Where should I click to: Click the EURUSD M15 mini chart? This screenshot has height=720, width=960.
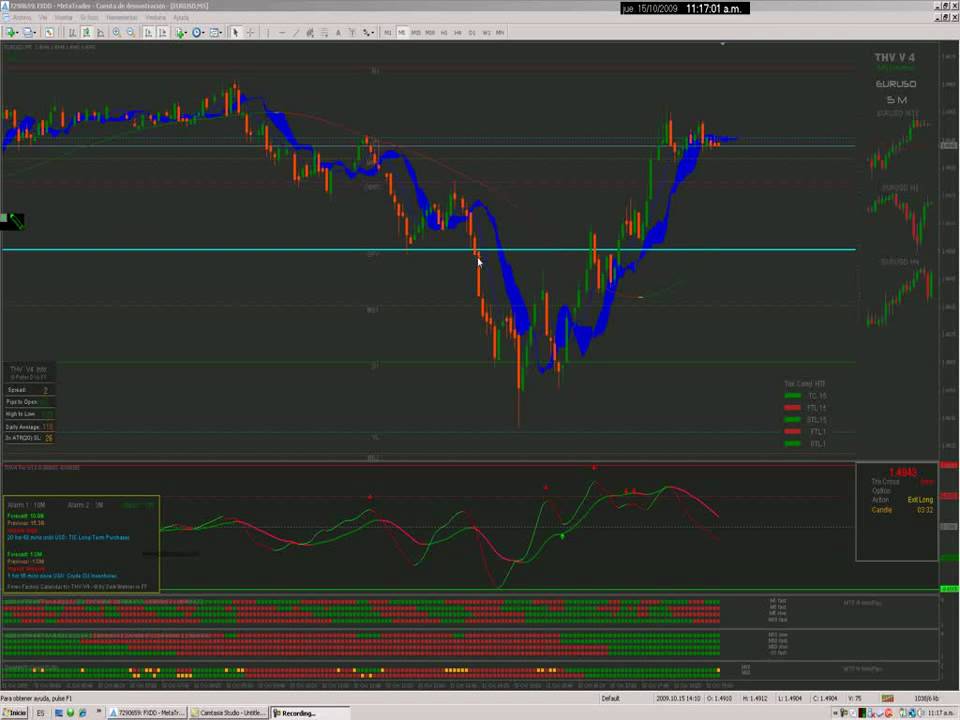(899, 144)
